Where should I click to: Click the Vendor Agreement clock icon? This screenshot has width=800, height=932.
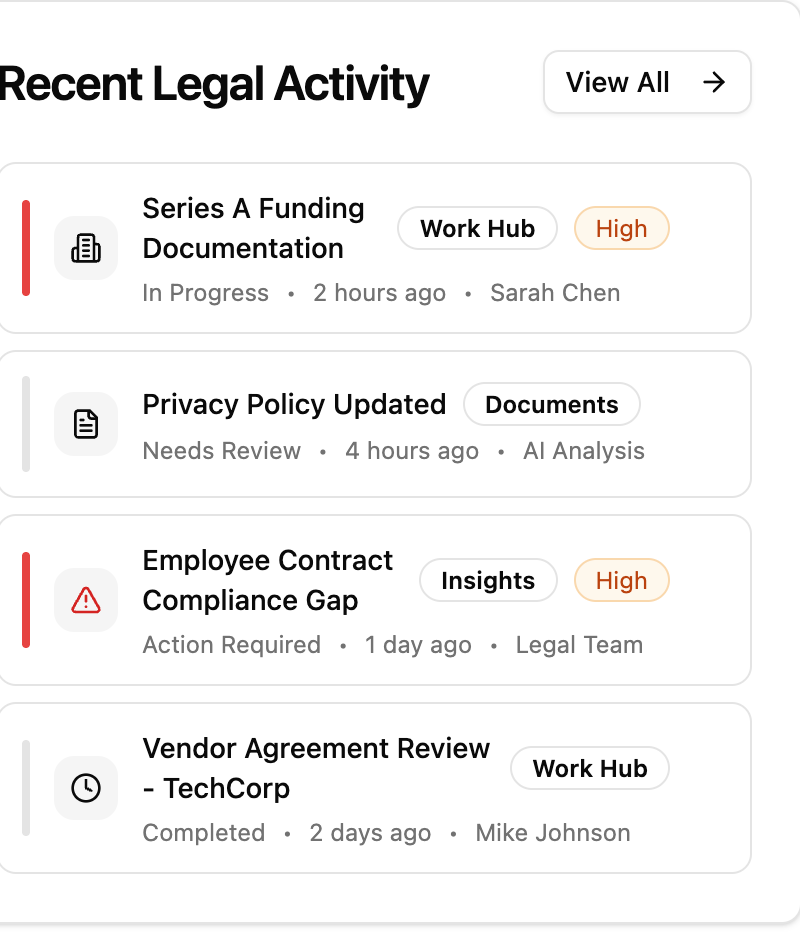pyautogui.click(x=86, y=788)
